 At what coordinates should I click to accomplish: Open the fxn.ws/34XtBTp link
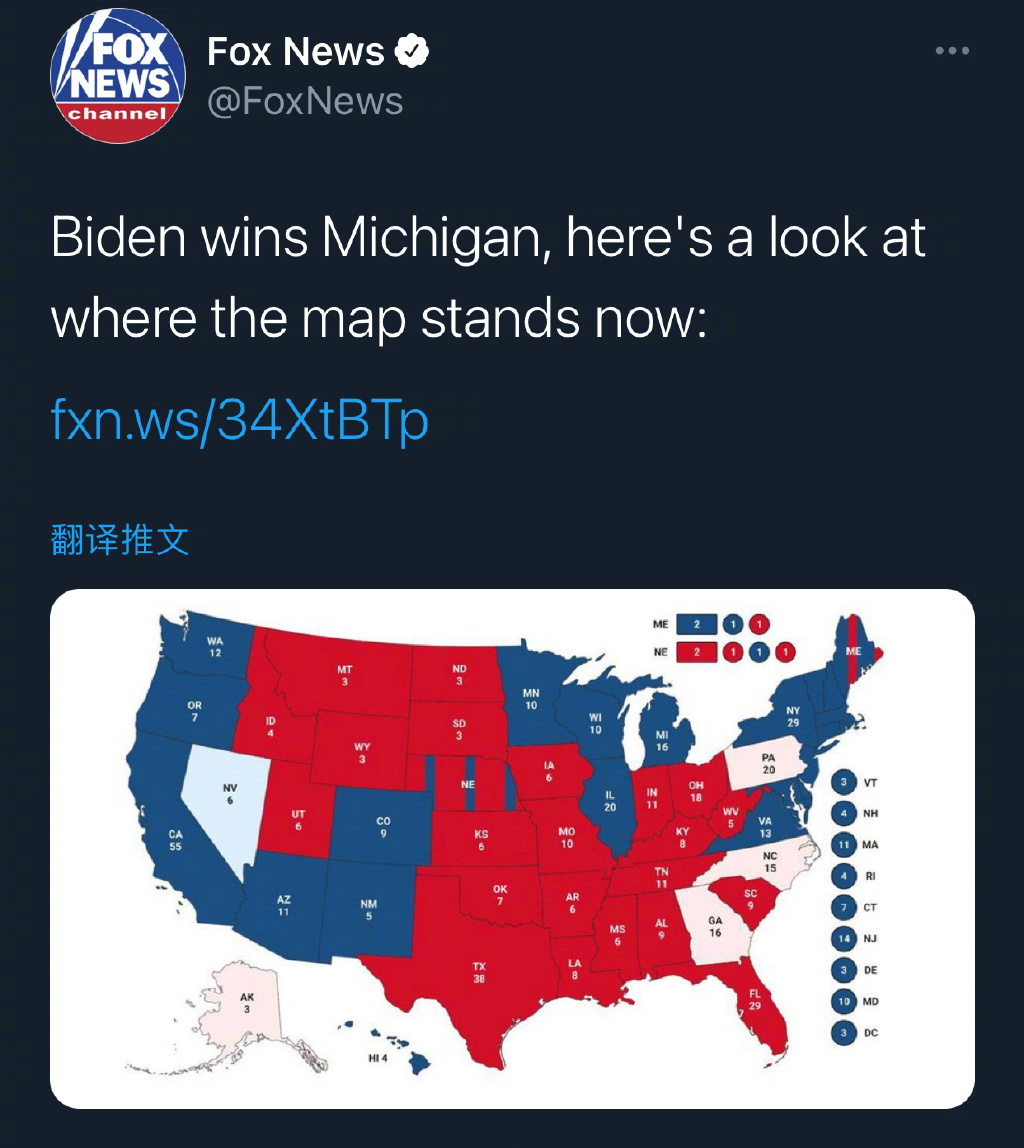[239, 420]
